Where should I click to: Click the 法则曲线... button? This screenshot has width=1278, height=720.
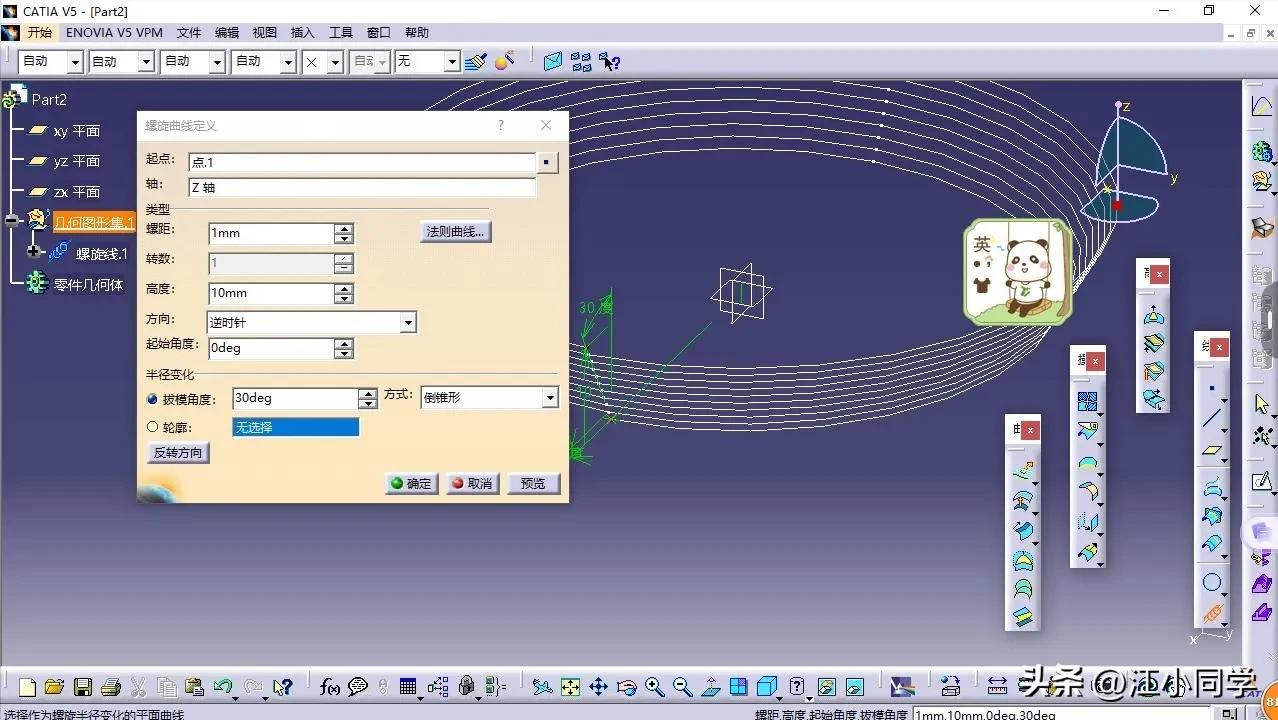click(455, 232)
